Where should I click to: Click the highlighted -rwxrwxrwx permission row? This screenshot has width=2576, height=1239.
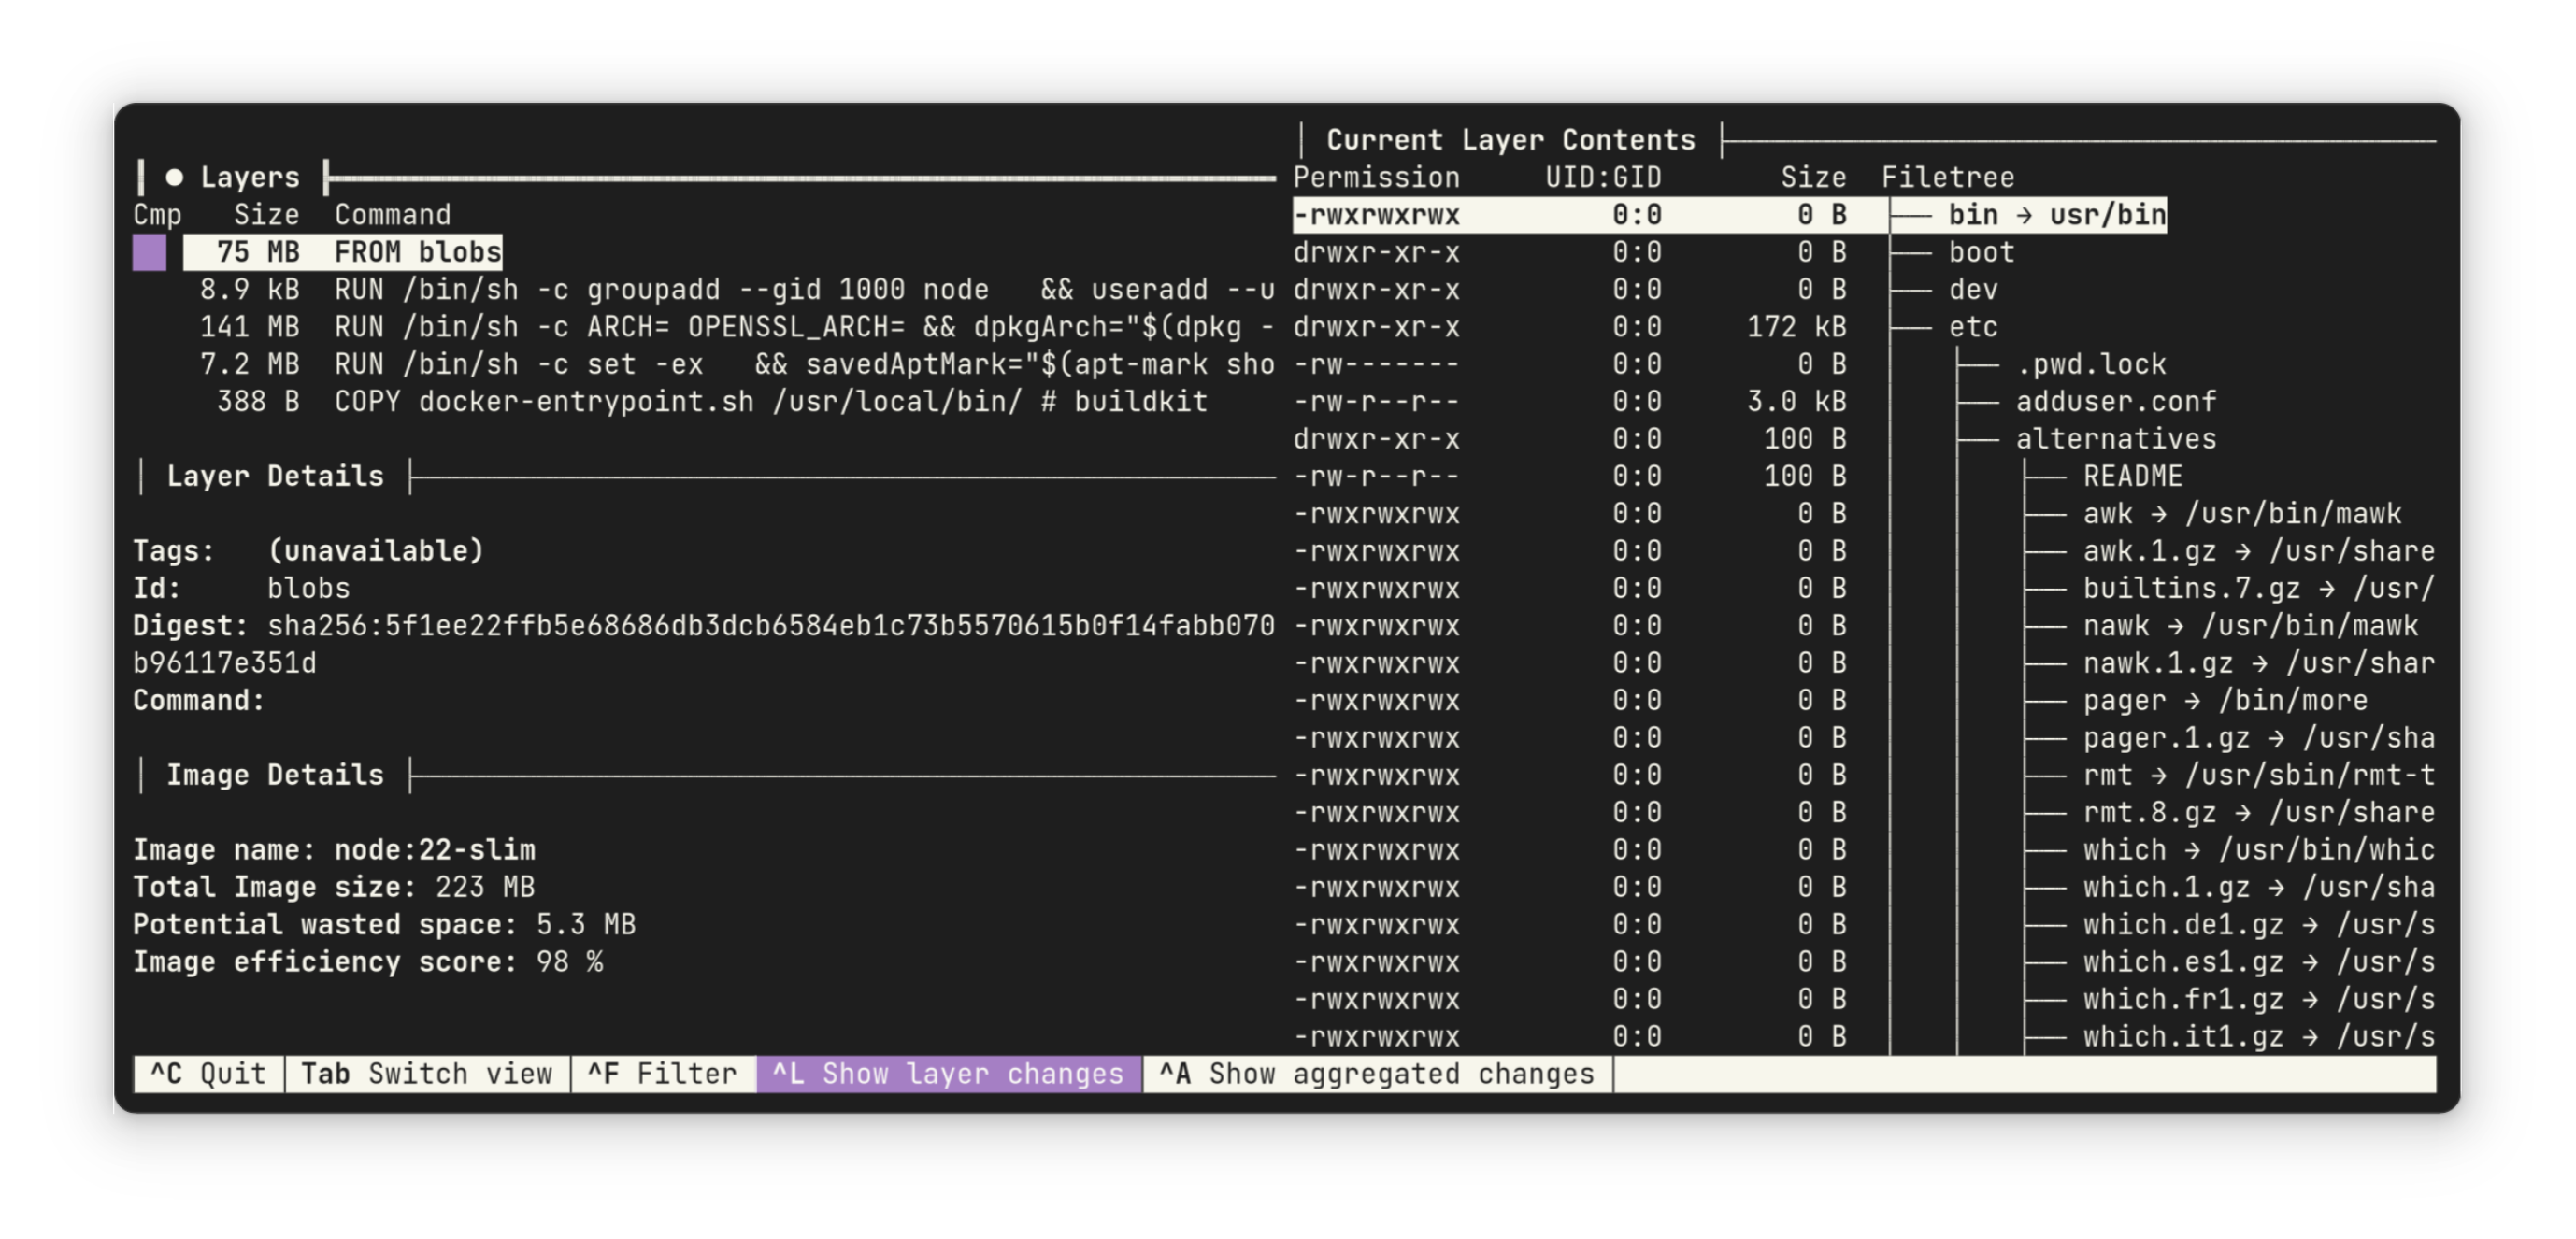1378,214
